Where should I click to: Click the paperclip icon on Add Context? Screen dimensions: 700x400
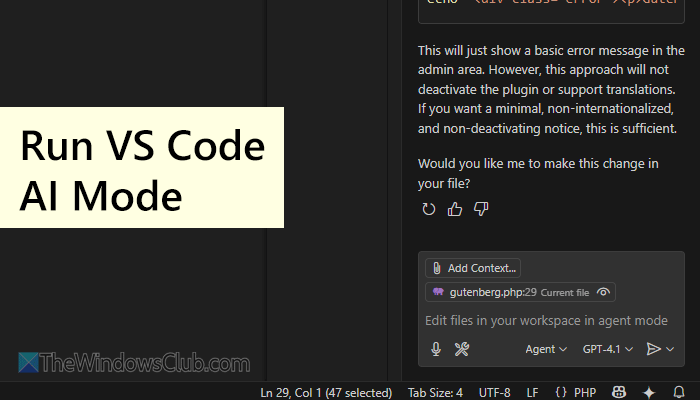pyautogui.click(x=437, y=268)
